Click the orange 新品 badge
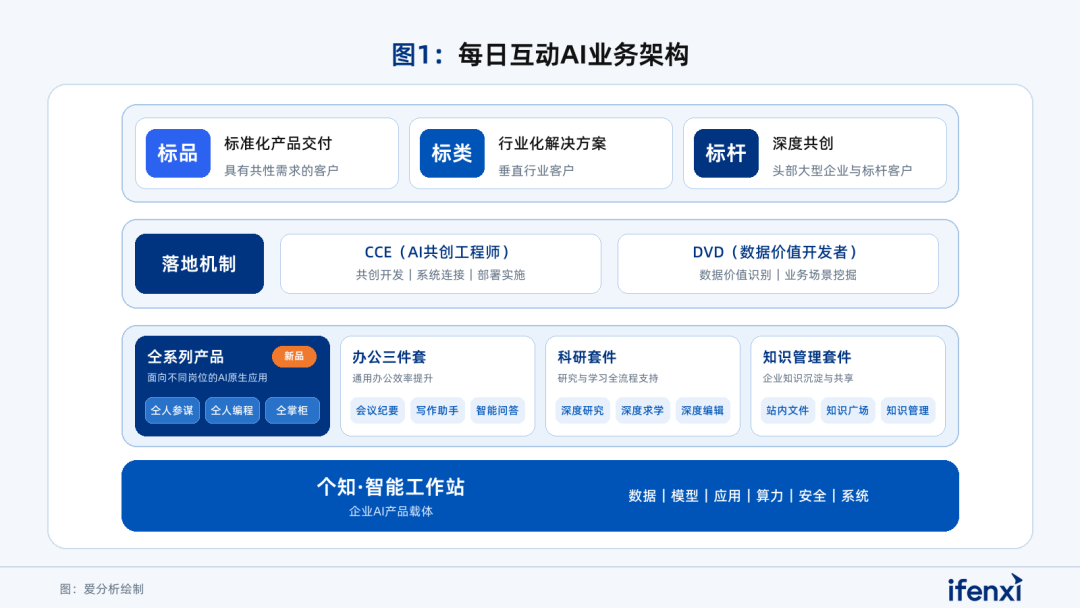1080x608 pixels. click(294, 356)
